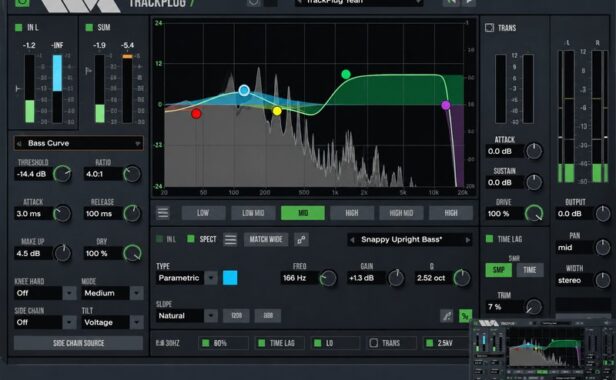The height and width of the screenshot is (380, 616).
Task: Select the green EQ node on graph
Action: [x=346, y=74]
